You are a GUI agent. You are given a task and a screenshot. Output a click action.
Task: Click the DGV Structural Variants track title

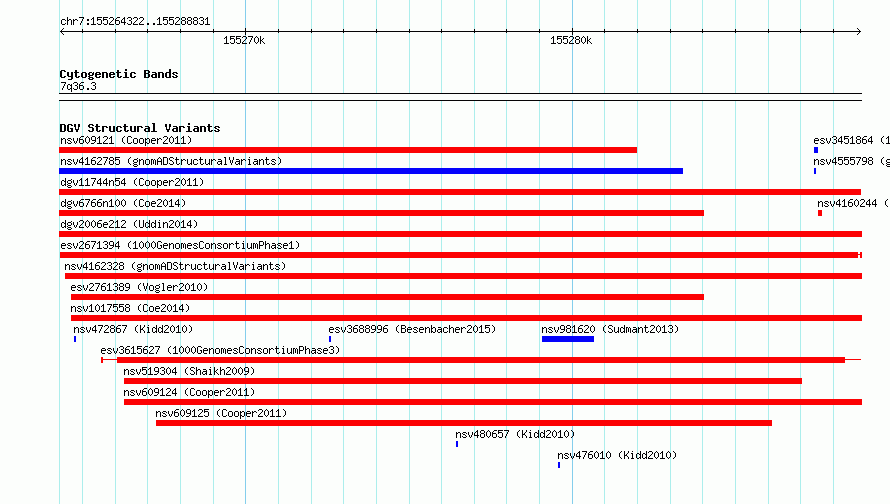(x=140, y=128)
